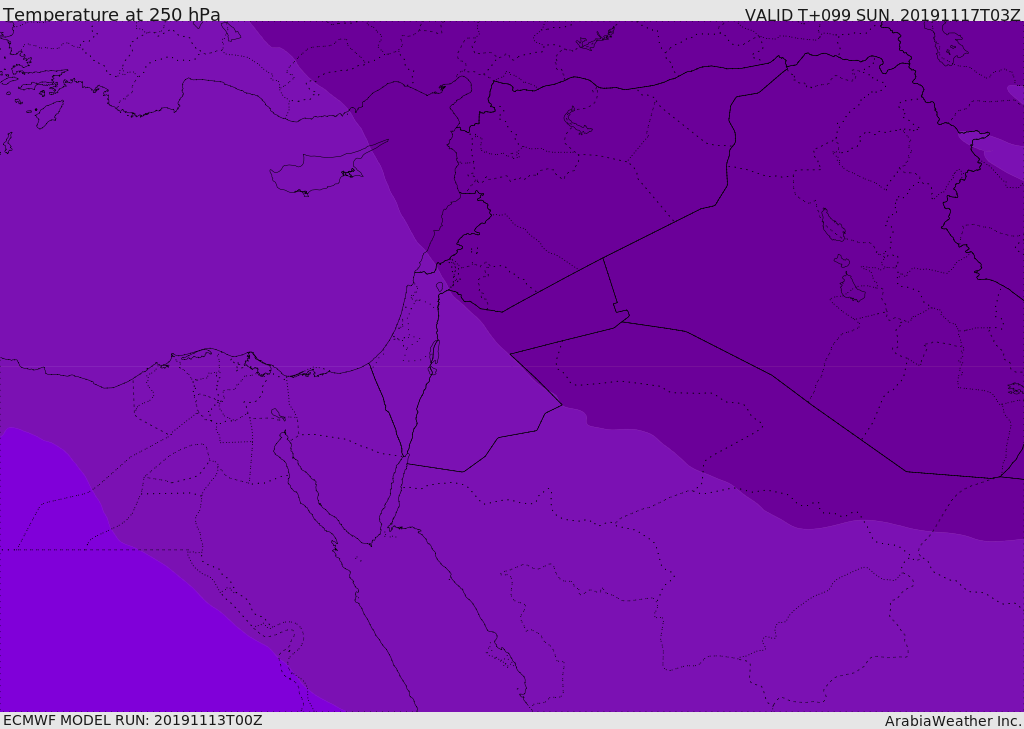Click the ECMWF MODEL RUN label
The height and width of the screenshot is (729, 1024).
(133, 720)
